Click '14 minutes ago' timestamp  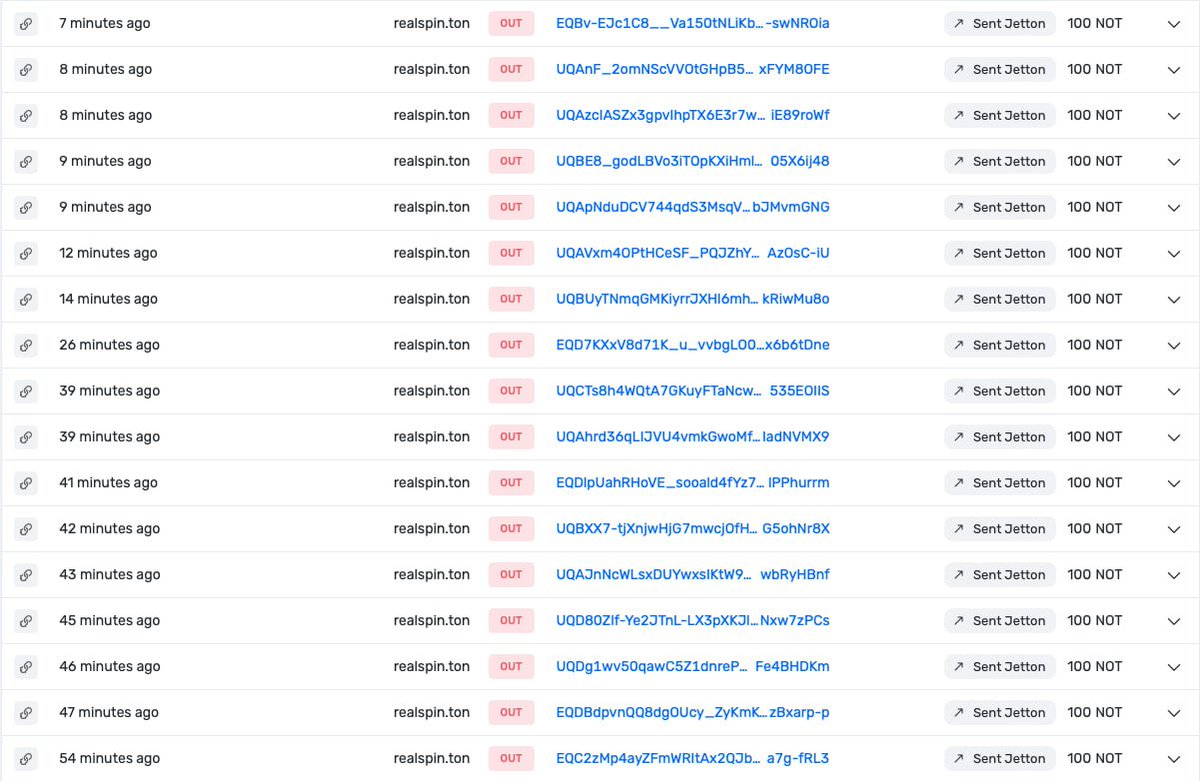point(108,299)
